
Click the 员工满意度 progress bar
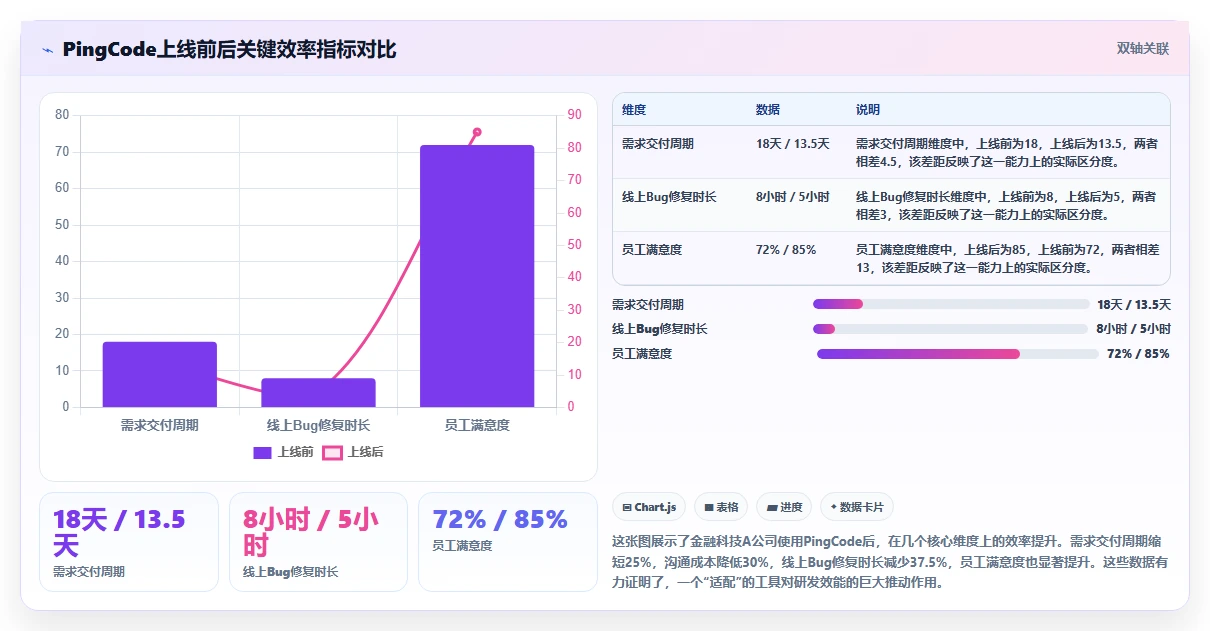958,354
